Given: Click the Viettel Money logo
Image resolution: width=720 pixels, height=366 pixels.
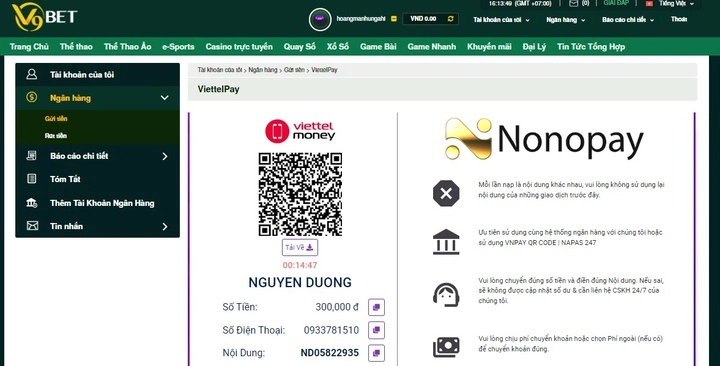Looking at the screenshot, I should (300, 131).
